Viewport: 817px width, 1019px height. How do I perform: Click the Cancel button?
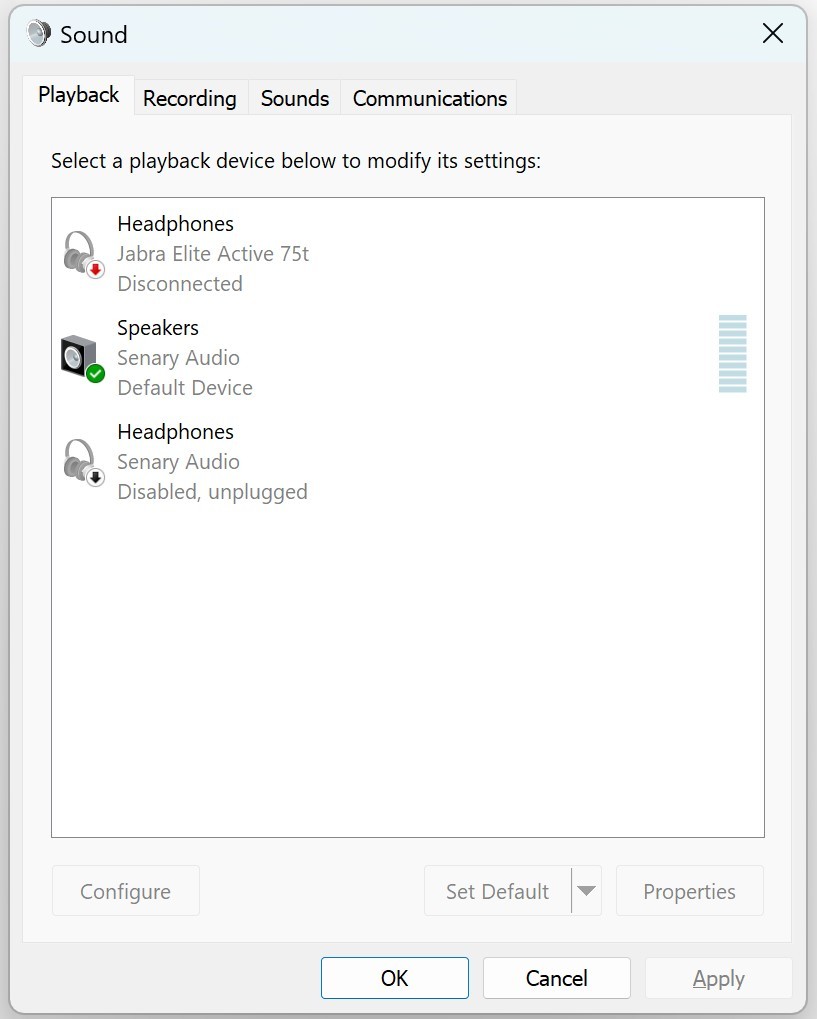coord(556,978)
